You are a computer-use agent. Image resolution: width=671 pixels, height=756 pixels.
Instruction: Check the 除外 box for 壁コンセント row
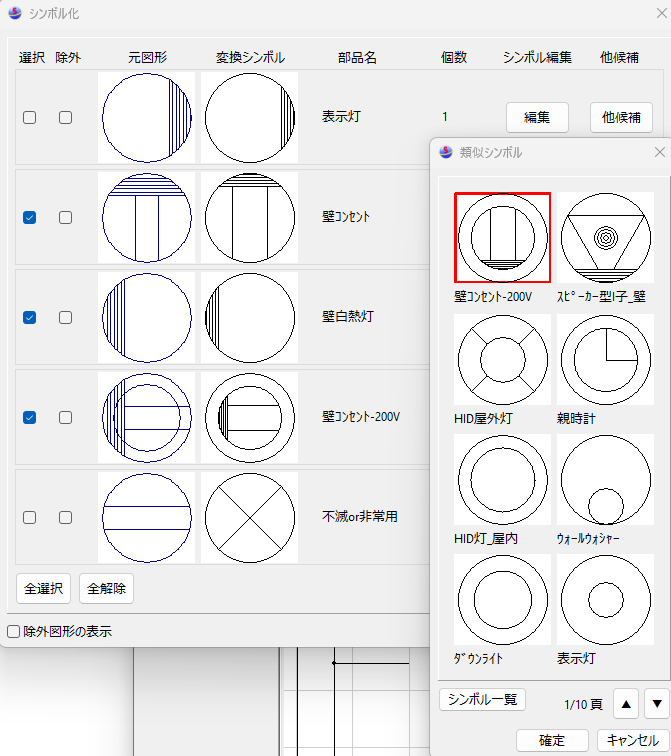(x=65, y=217)
